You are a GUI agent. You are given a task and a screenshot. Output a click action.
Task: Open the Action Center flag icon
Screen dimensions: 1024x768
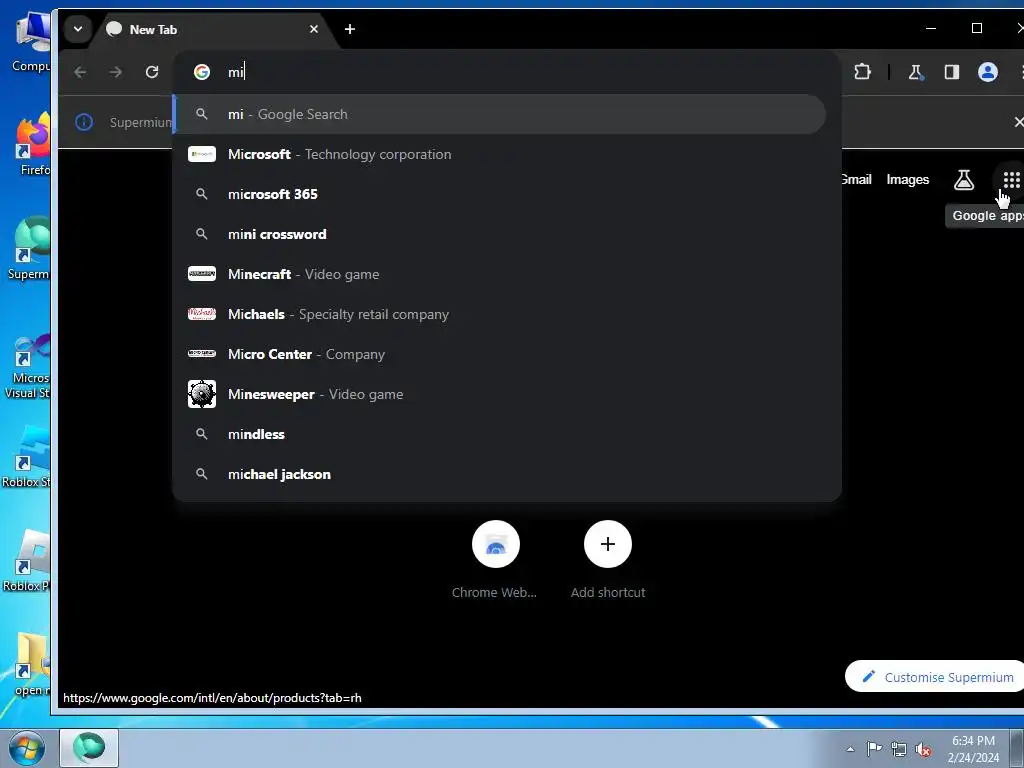click(x=874, y=748)
